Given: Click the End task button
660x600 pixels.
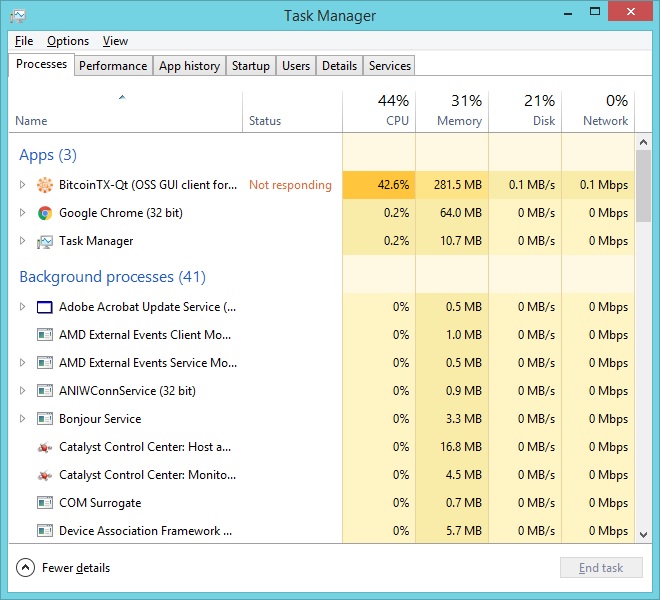Looking at the screenshot, I should point(601,568).
